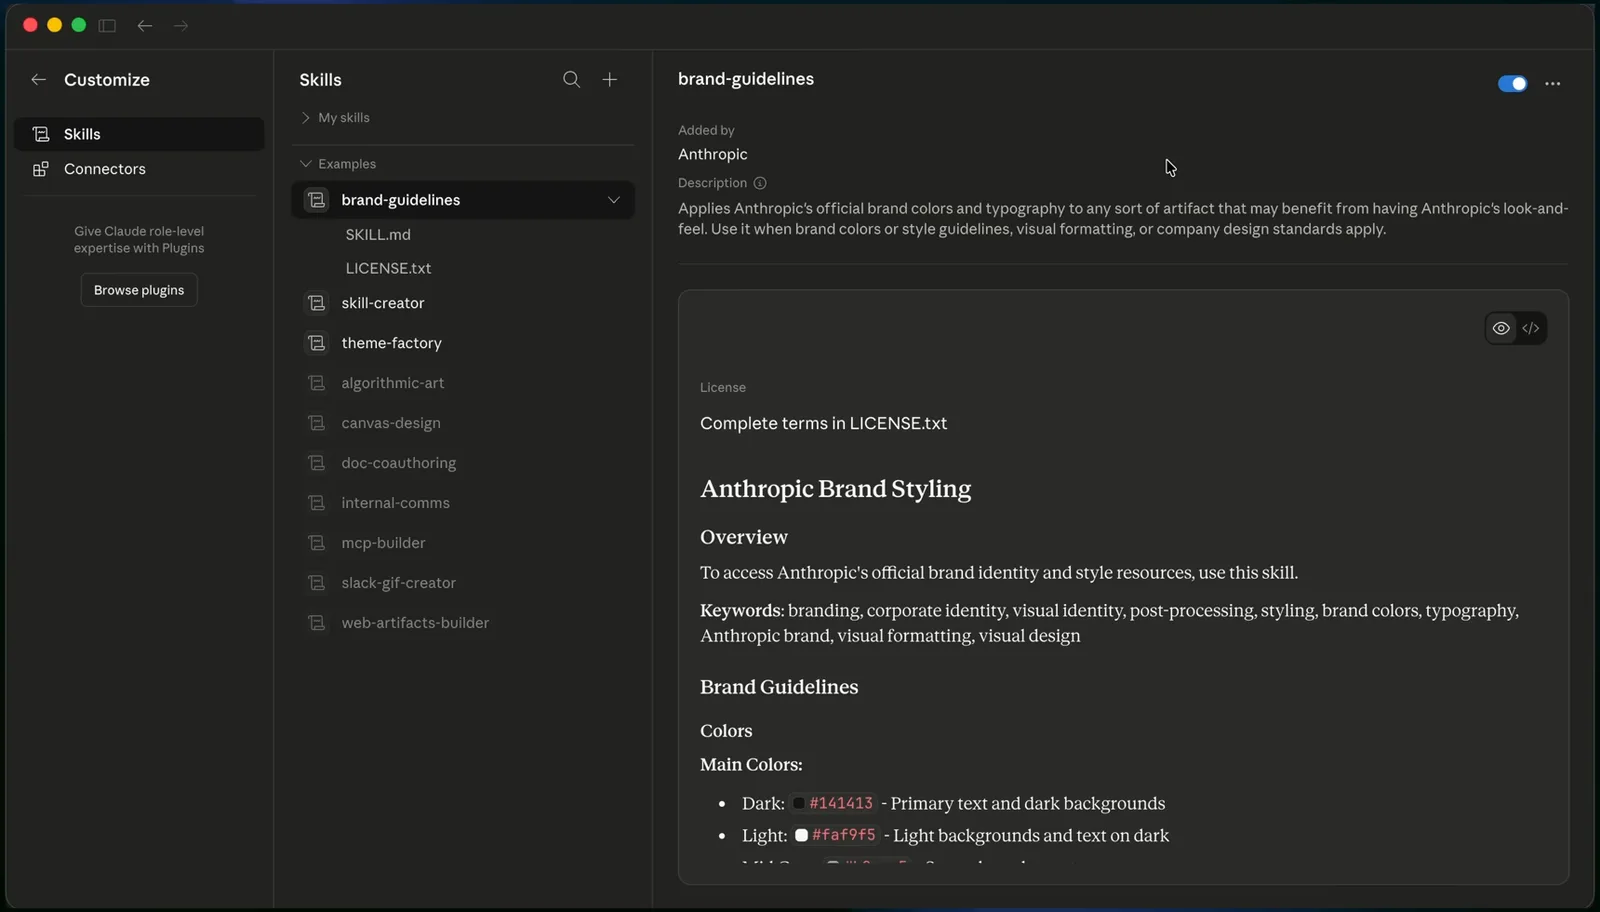
Task: Select the theme-factory skill
Action: [x=463, y=343]
